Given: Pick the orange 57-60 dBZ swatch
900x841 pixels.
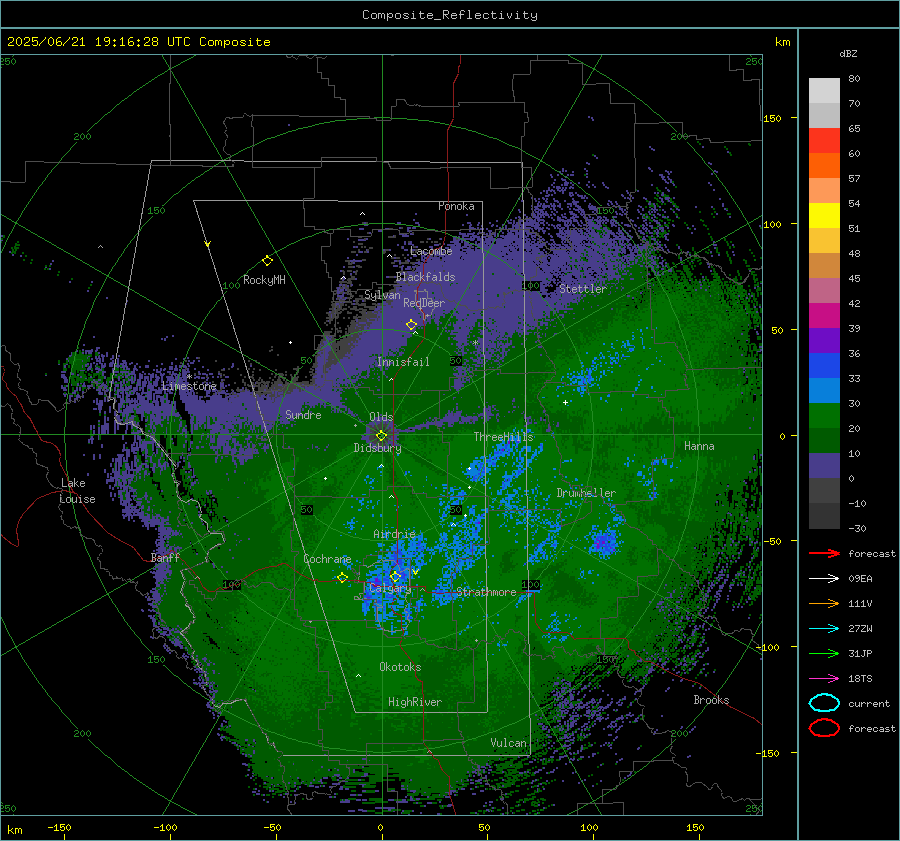Looking at the screenshot, I should (x=824, y=165).
